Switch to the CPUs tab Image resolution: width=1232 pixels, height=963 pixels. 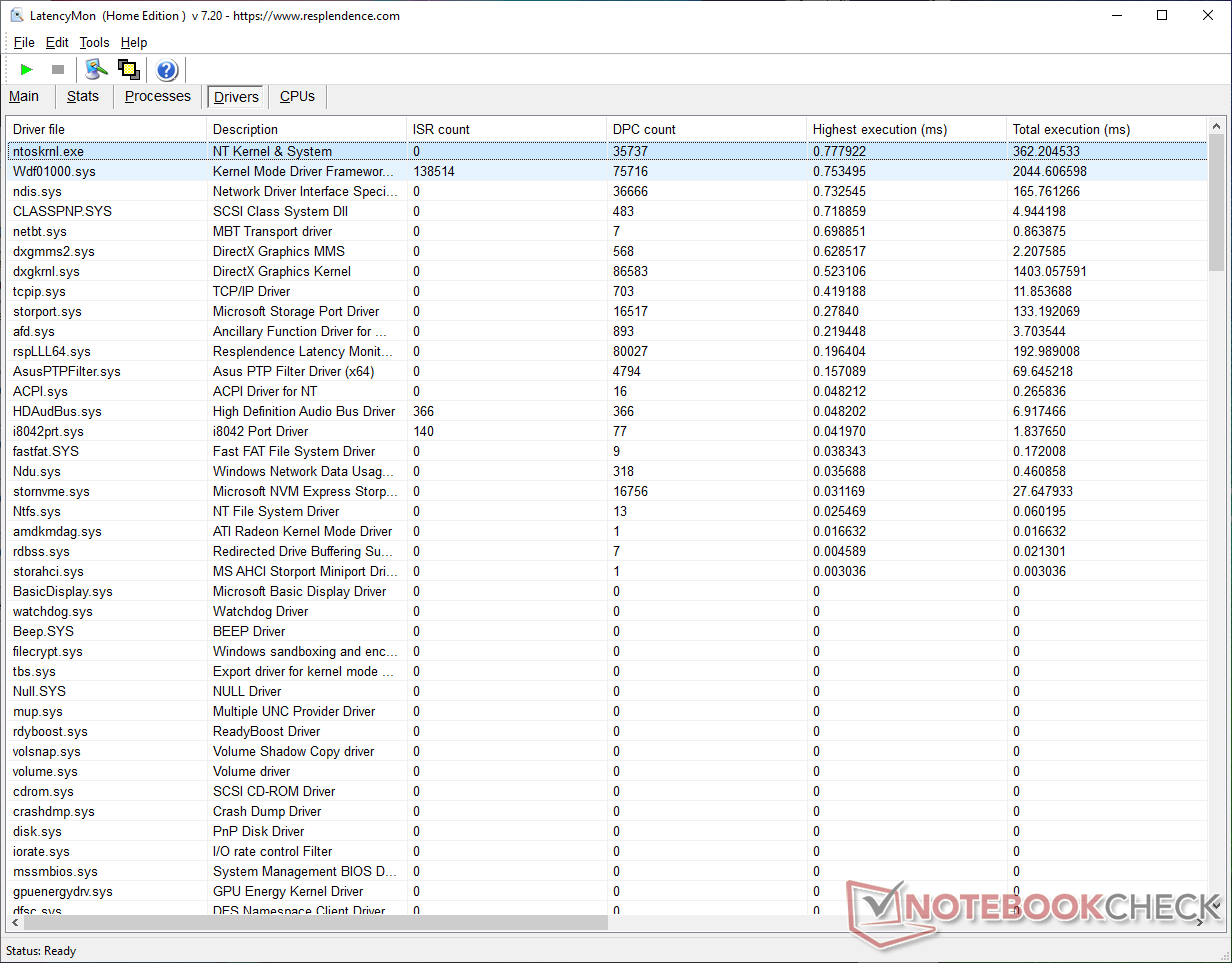pyautogui.click(x=297, y=97)
